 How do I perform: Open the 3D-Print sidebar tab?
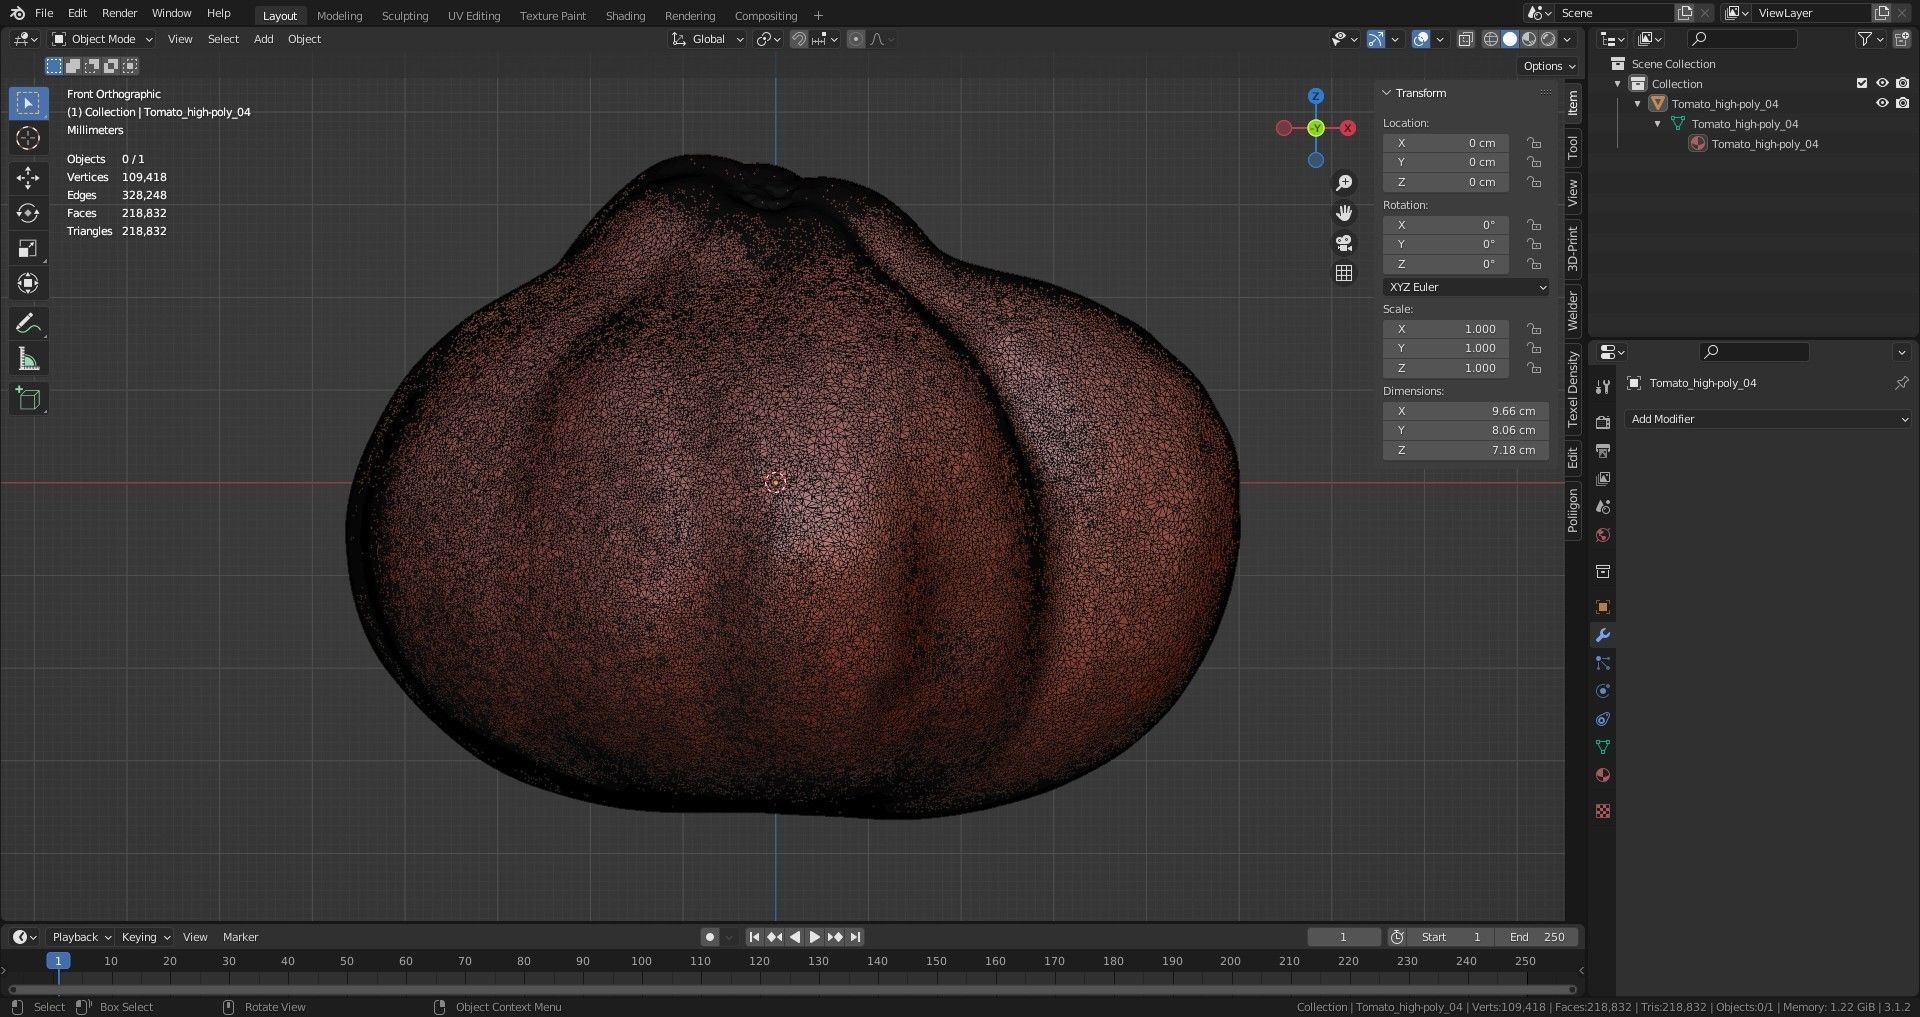click(1573, 249)
